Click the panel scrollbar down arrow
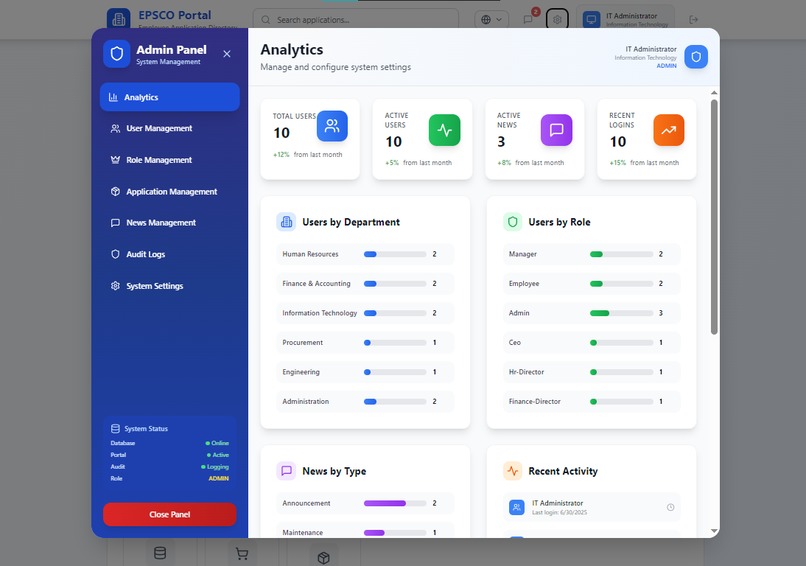This screenshot has height=566, width=806. (714, 531)
